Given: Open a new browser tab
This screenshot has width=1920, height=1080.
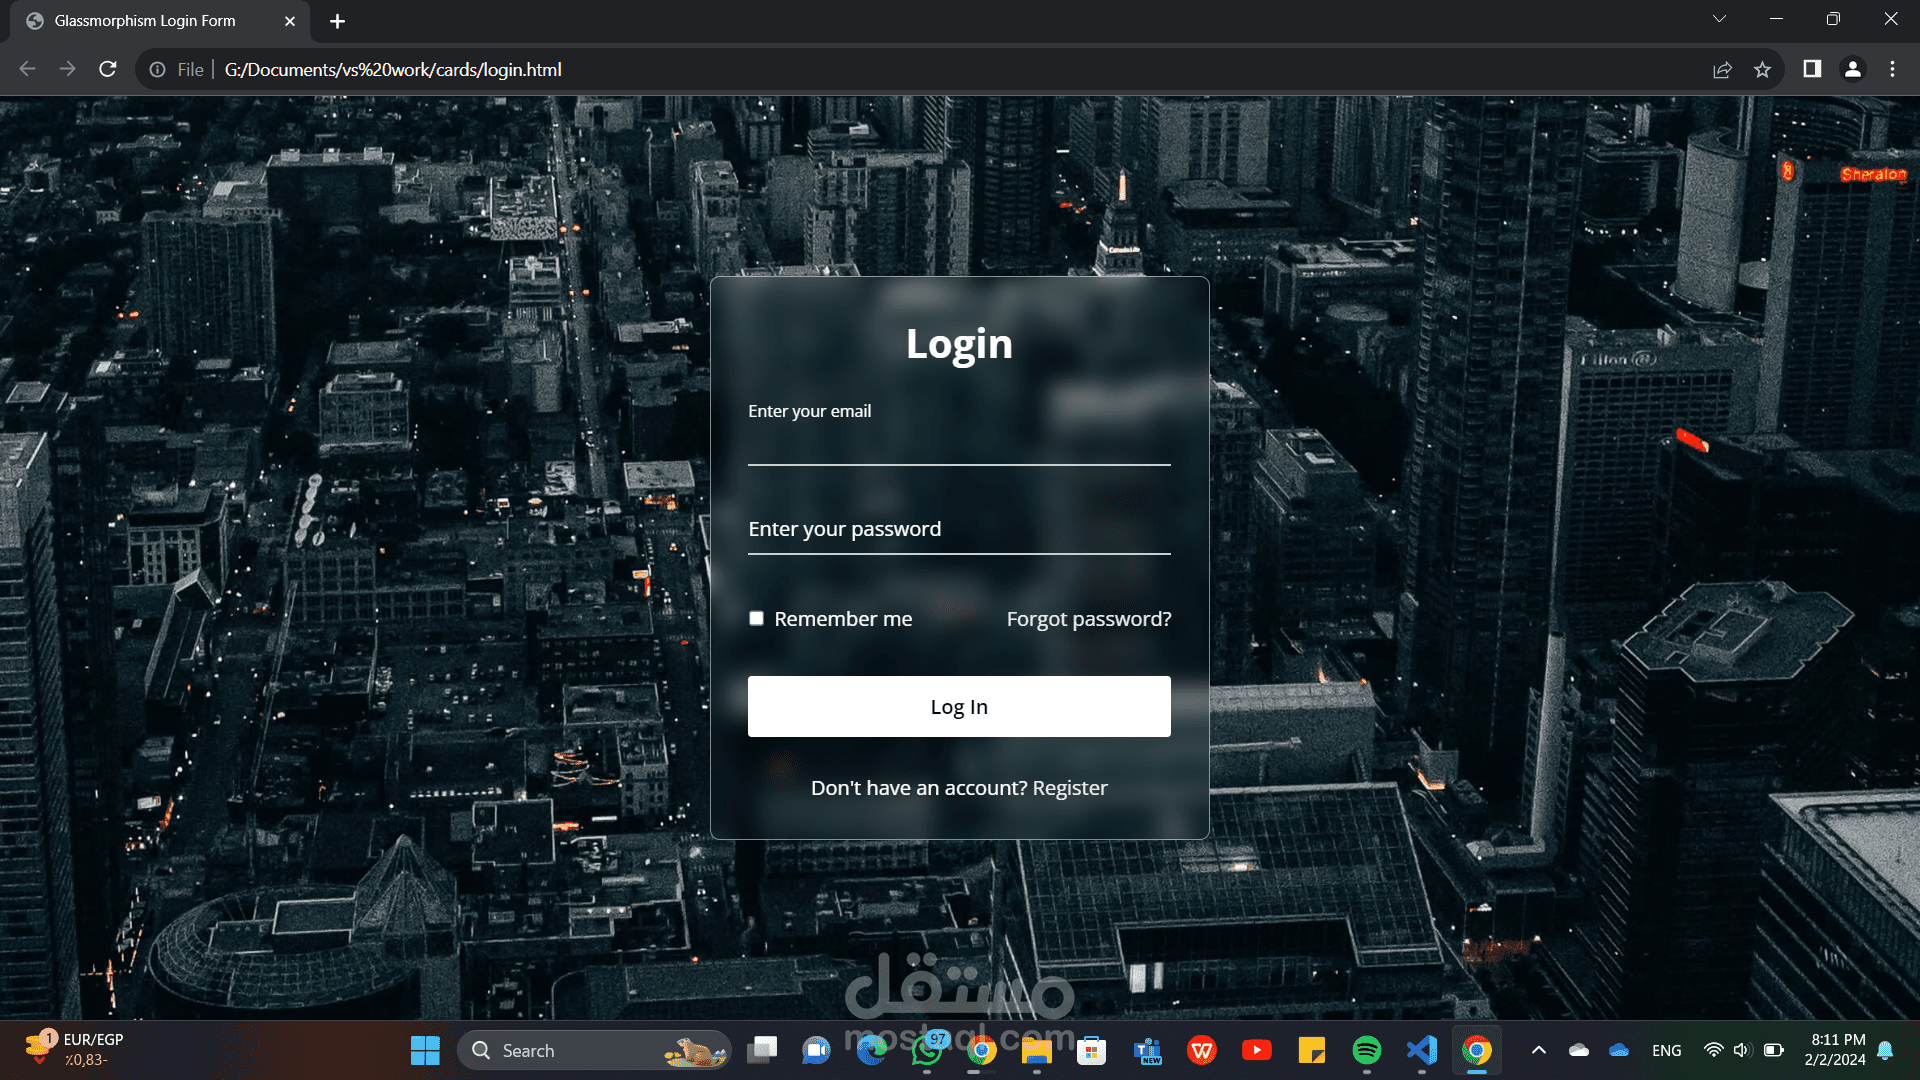Looking at the screenshot, I should [x=337, y=21].
